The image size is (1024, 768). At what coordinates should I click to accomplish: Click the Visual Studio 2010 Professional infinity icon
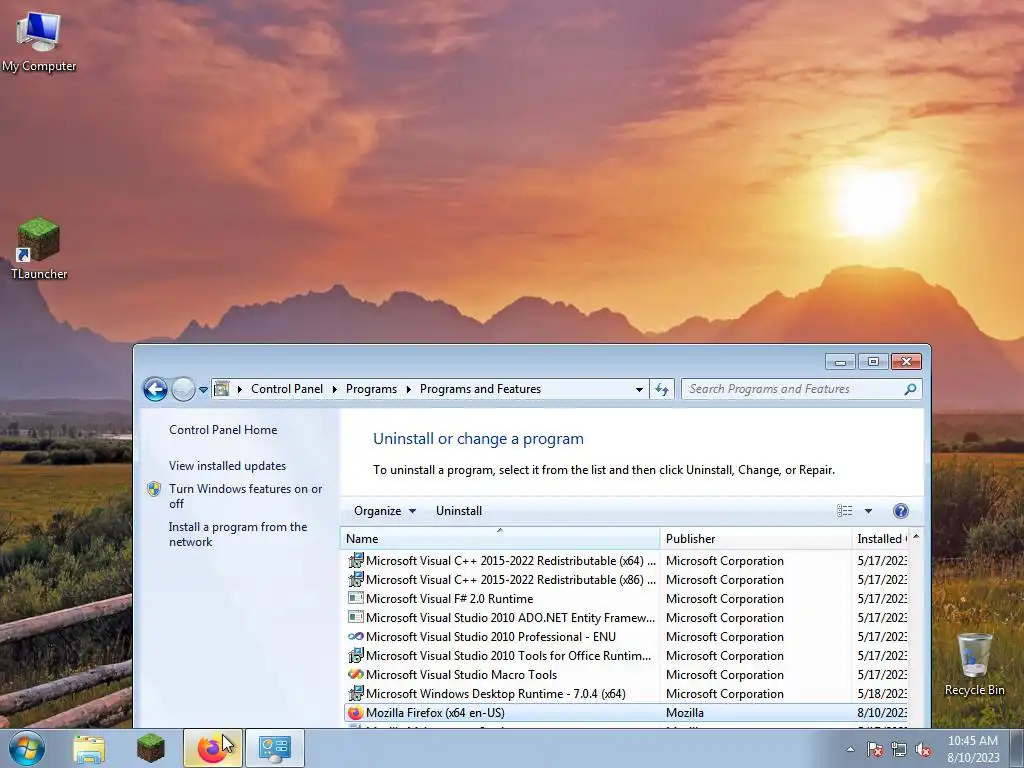tap(355, 637)
